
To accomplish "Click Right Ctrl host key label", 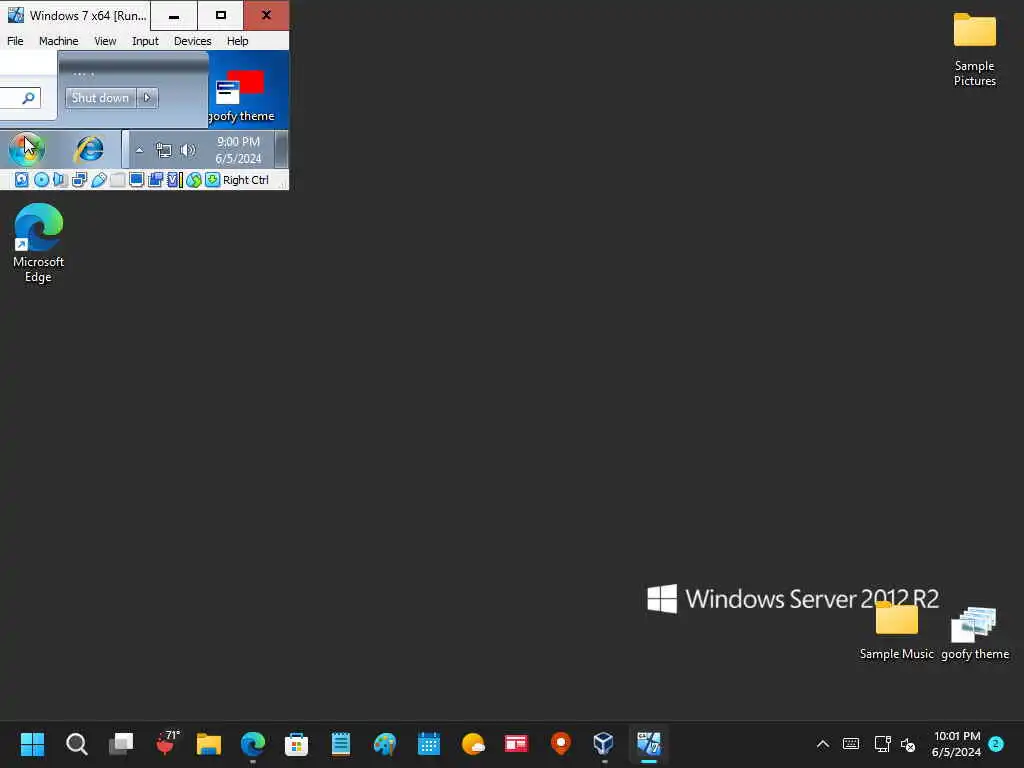I will [x=246, y=180].
